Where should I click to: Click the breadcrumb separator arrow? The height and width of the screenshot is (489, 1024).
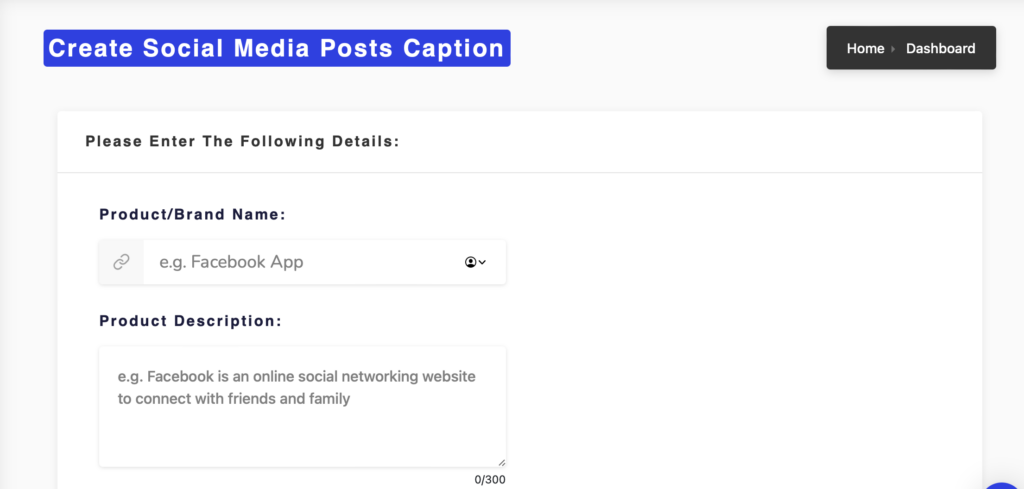tap(893, 49)
